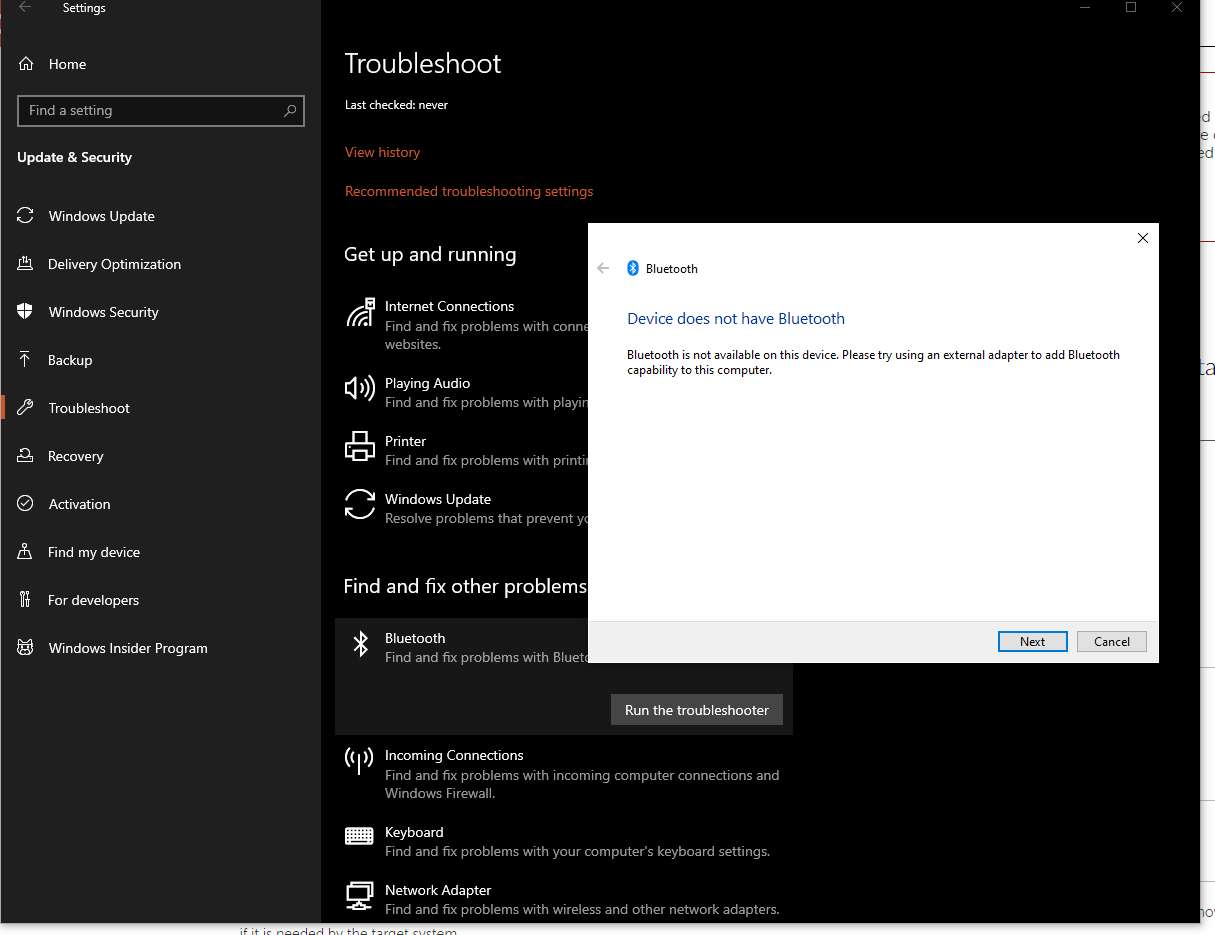The image size is (1215, 935).
Task: Click the Printer troubleshooter icon
Action: [x=360, y=446]
